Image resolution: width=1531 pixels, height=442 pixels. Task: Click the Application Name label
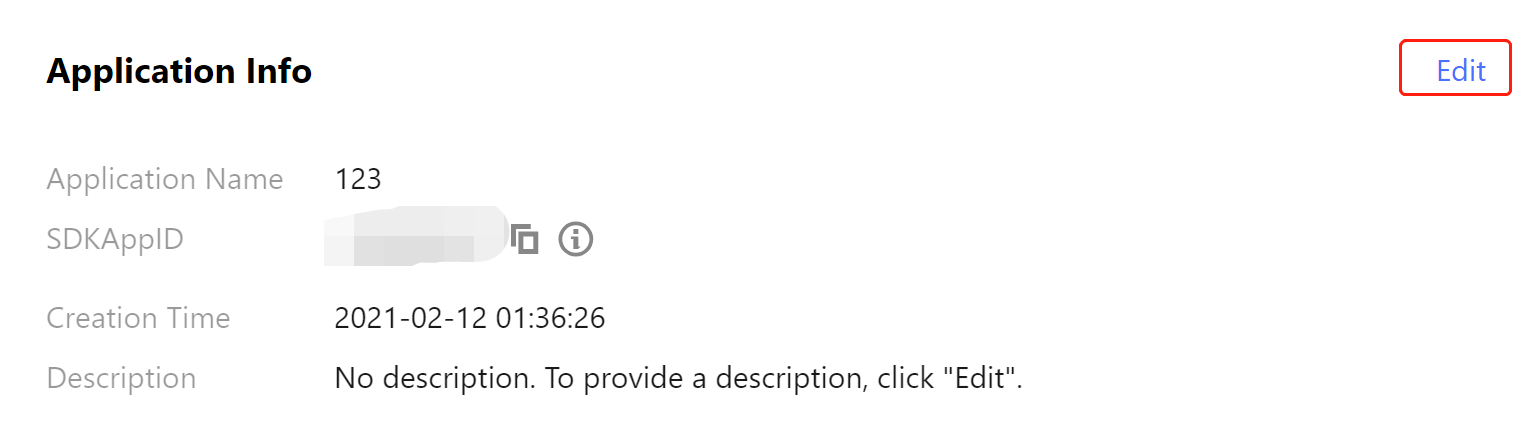coord(165,180)
